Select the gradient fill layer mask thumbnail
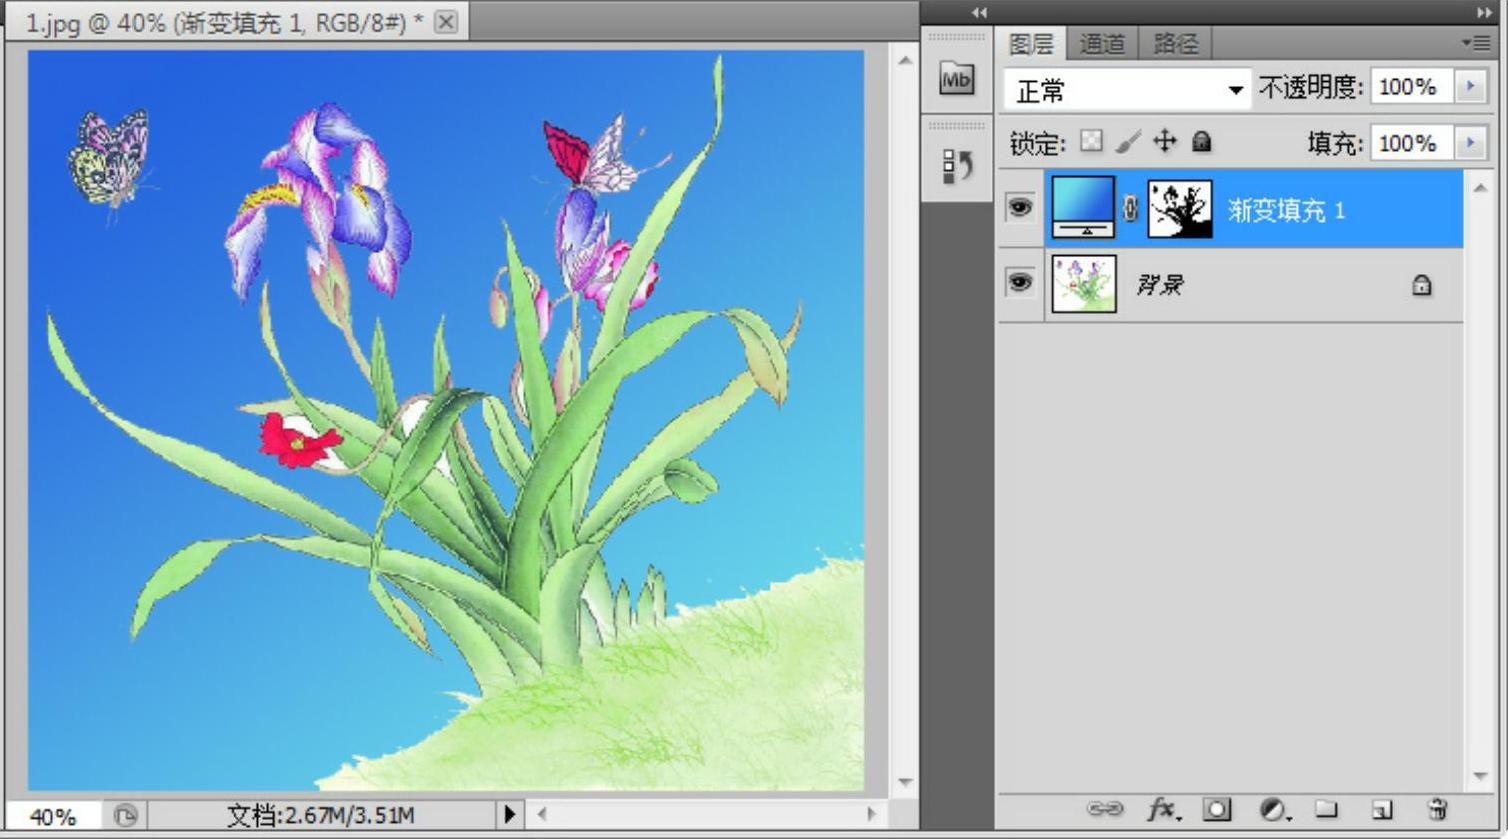 pyautogui.click(x=1180, y=209)
